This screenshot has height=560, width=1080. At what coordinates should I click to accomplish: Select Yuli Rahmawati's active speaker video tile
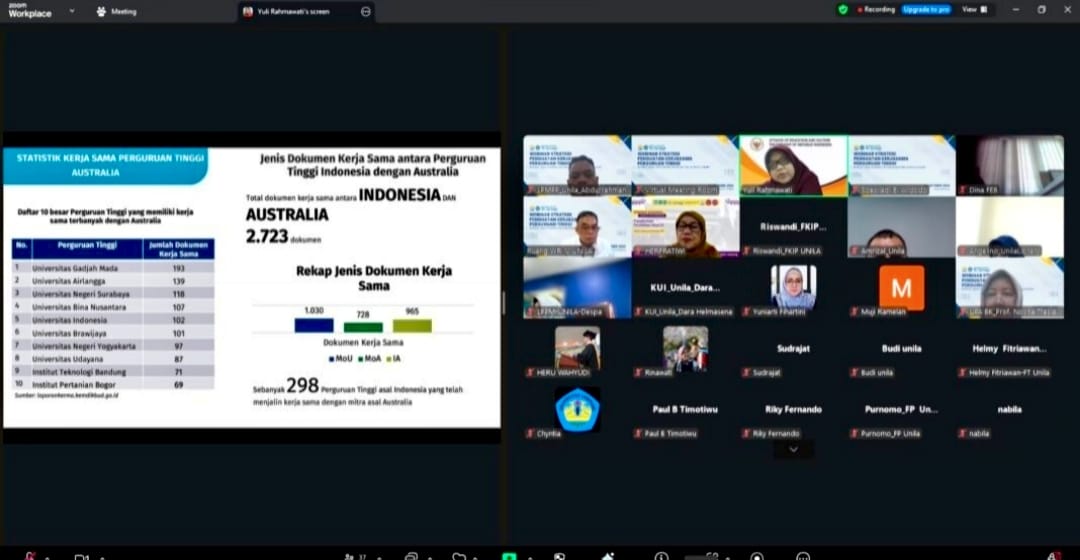pos(793,165)
